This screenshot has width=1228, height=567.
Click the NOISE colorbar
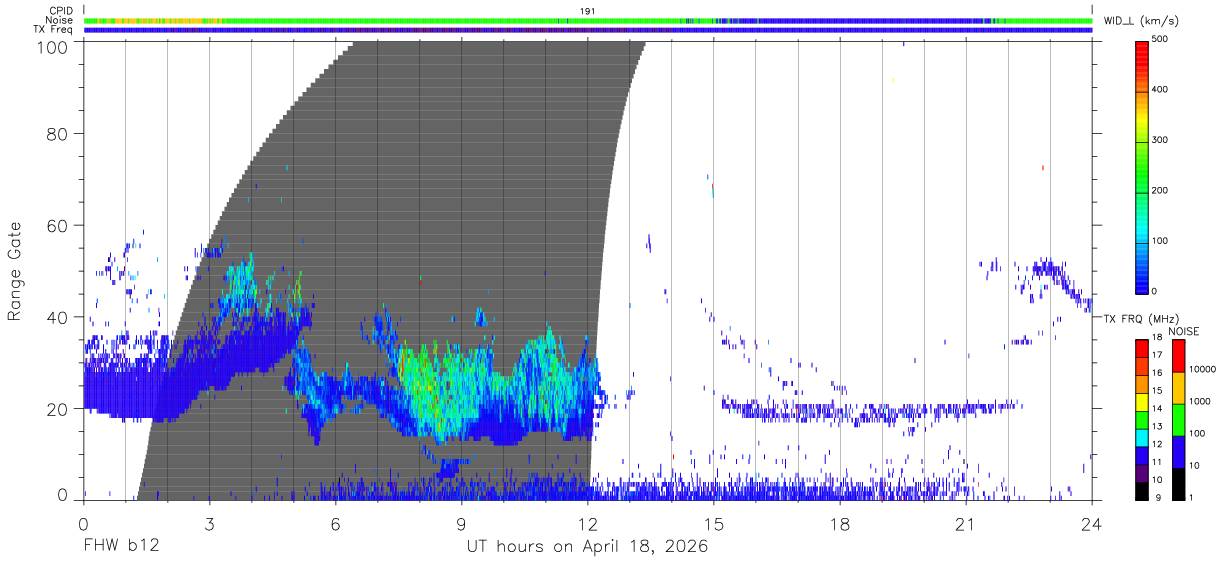(1178, 420)
